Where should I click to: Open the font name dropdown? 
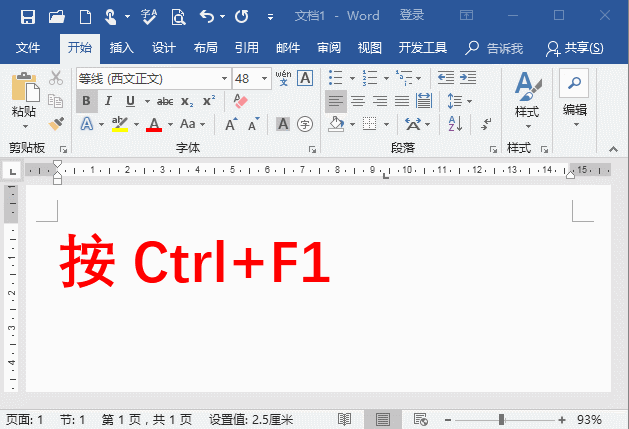click(224, 78)
